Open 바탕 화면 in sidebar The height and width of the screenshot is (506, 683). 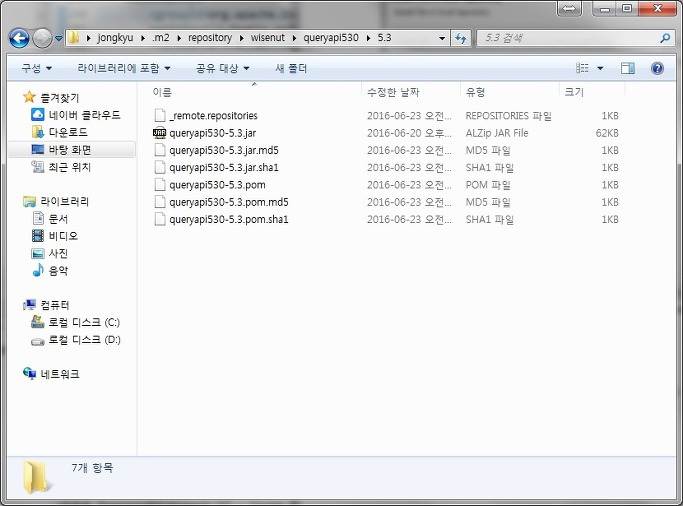[x=69, y=150]
